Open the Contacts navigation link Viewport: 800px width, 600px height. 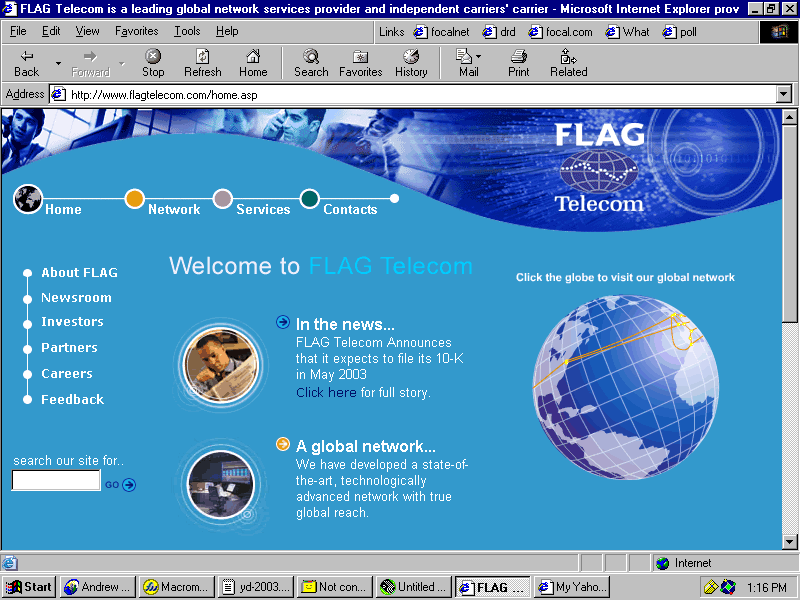(x=350, y=209)
